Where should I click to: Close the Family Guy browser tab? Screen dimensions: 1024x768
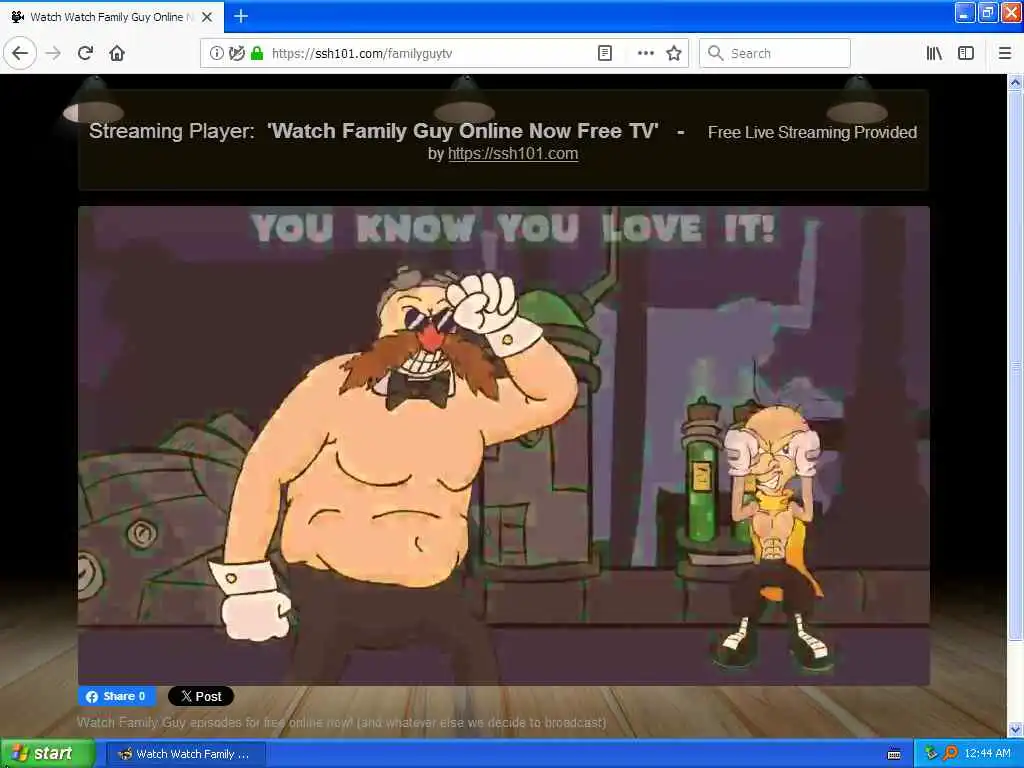click(207, 17)
